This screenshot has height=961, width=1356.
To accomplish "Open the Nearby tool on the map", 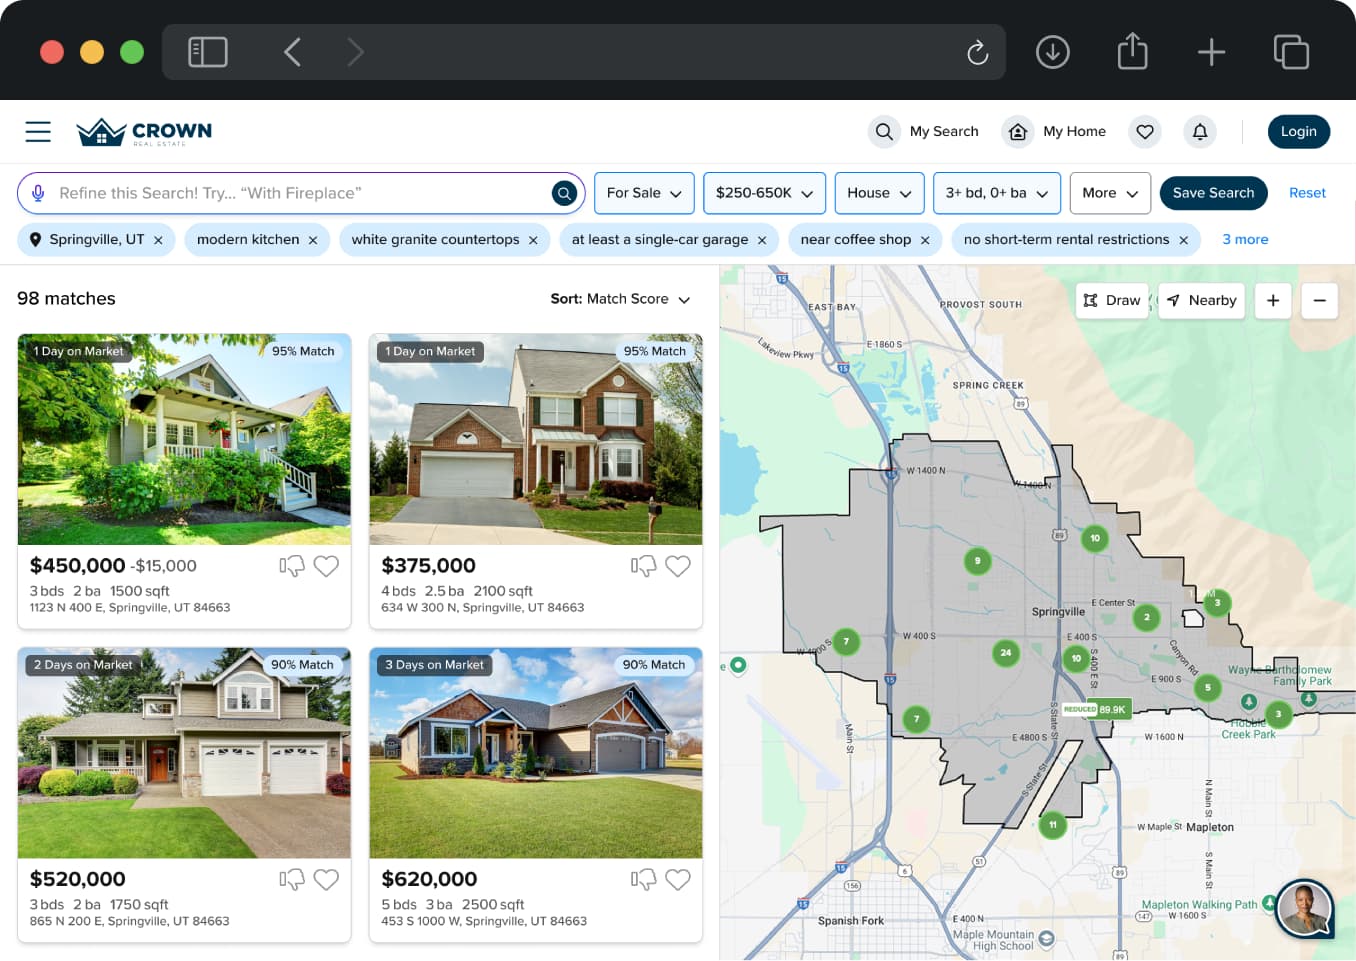I will tap(1201, 300).
